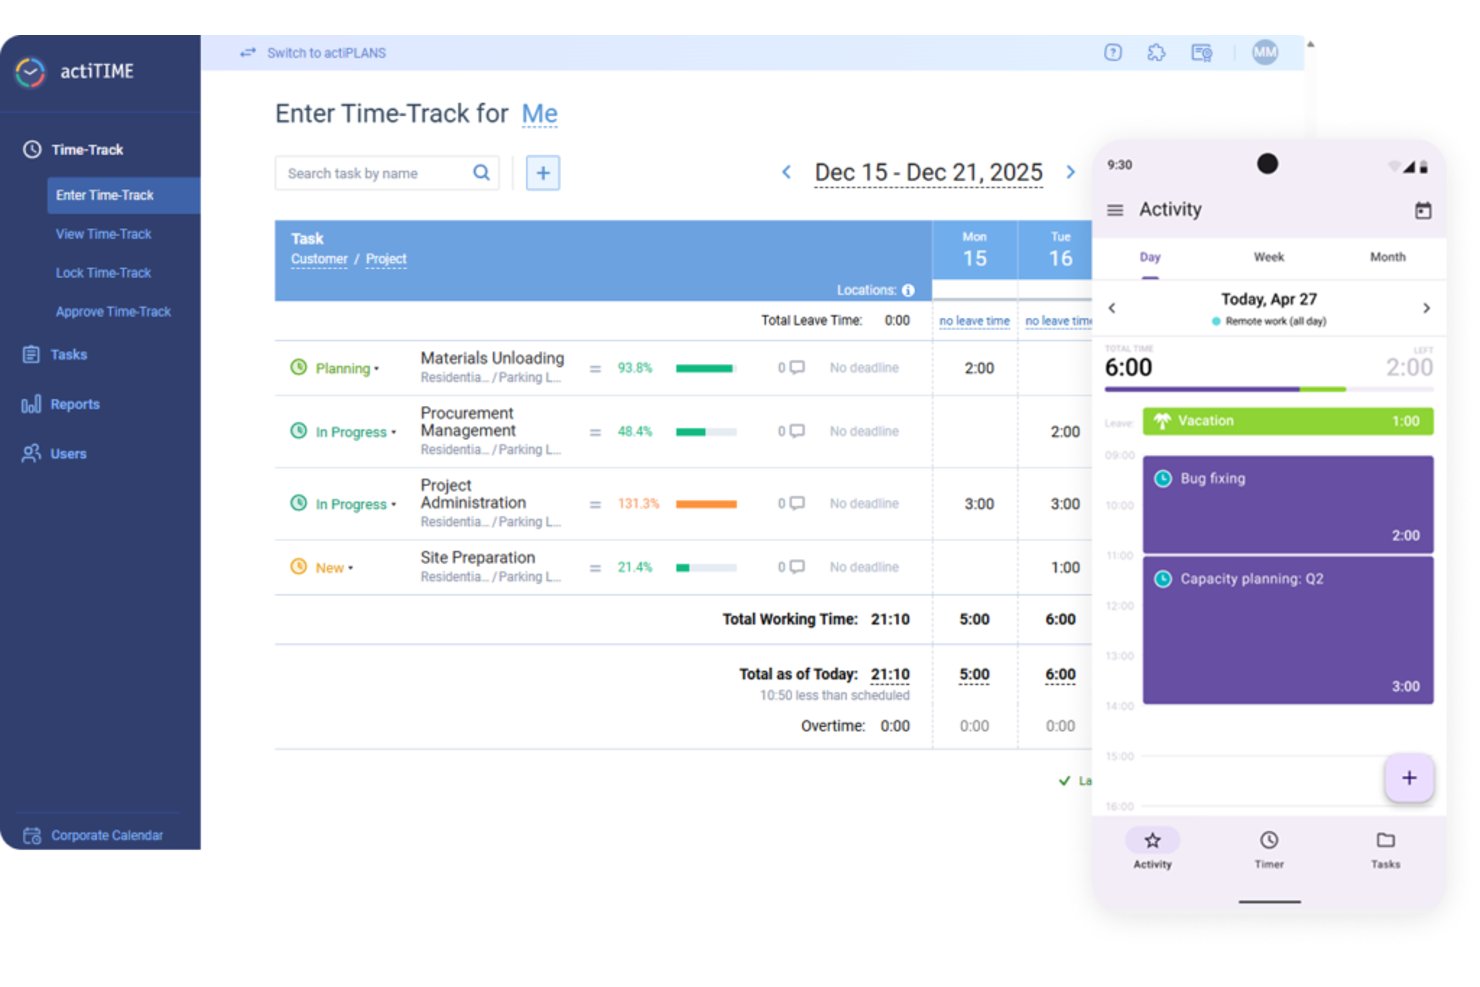Open Lock Time-Track page
Viewport: 1480px width, 987px height.
103,273
